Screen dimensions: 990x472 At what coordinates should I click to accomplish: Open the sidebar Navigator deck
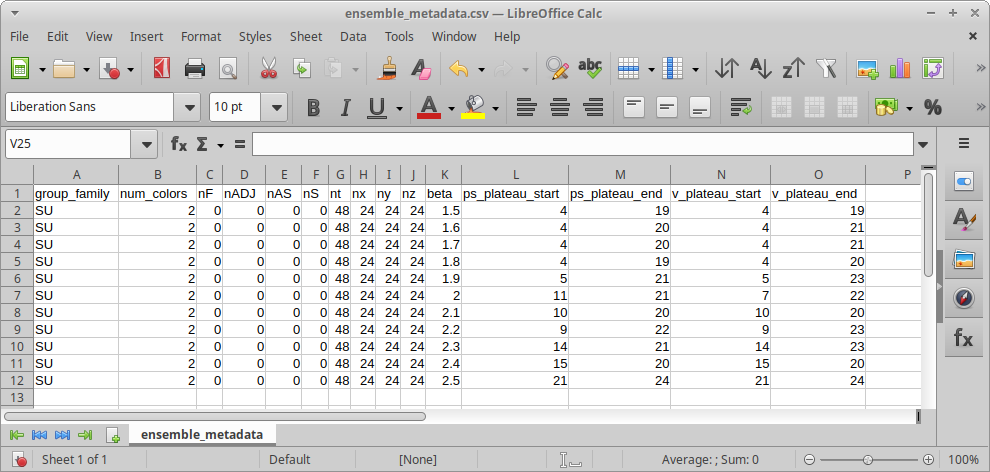(963, 298)
